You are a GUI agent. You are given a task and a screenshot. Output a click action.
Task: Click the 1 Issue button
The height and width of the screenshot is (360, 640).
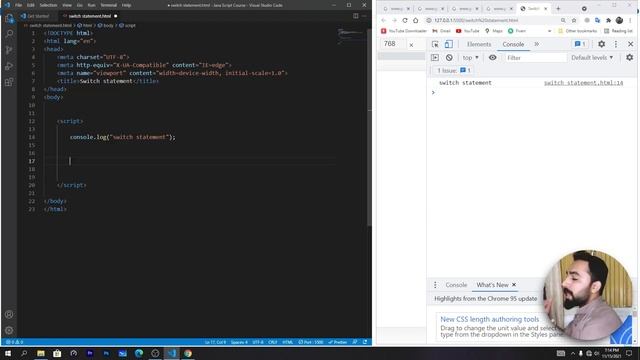tap(454, 71)
